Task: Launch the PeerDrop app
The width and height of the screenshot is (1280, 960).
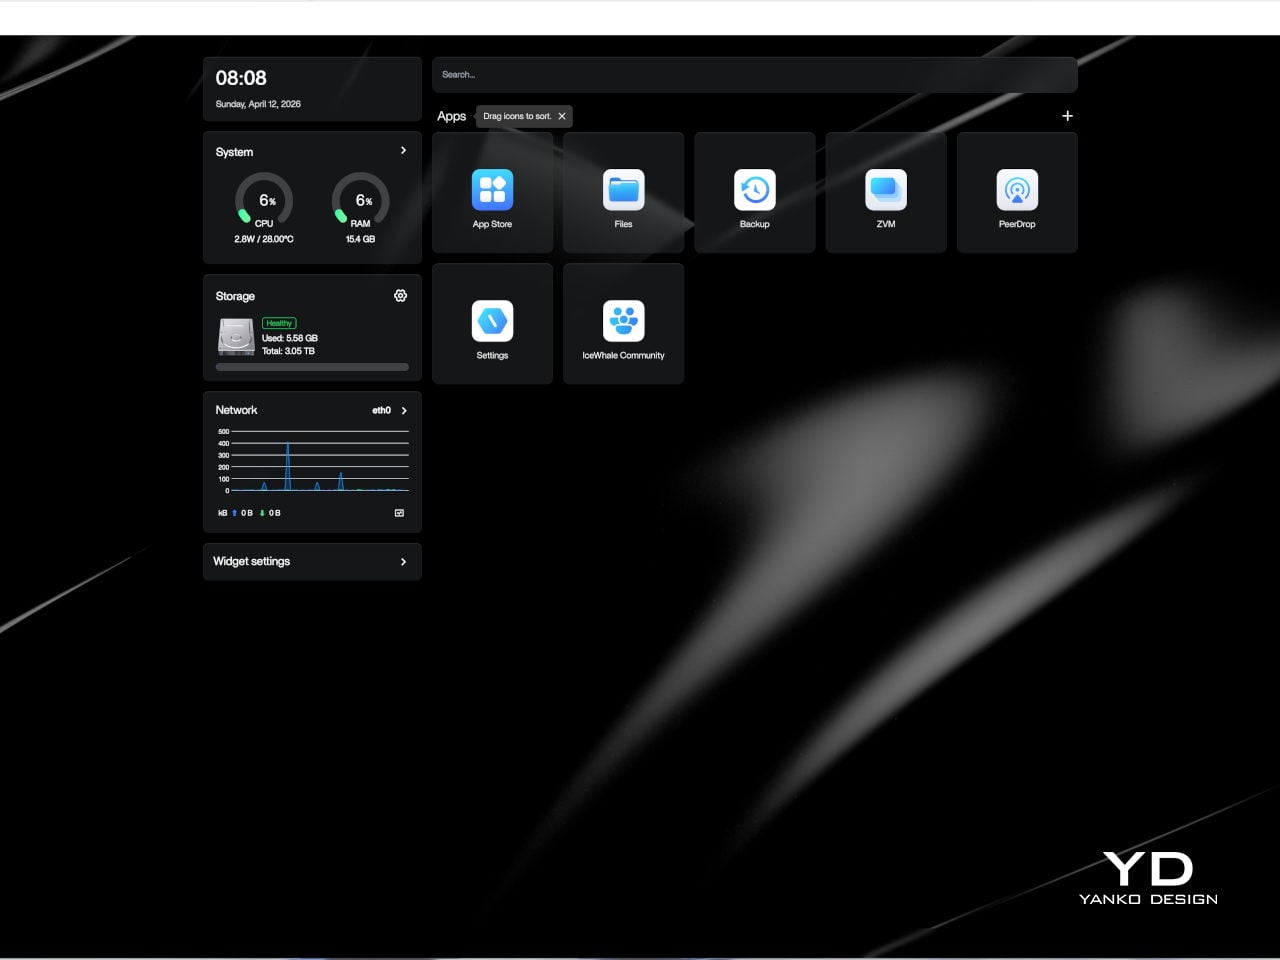Action: [x=1017, y=191]
